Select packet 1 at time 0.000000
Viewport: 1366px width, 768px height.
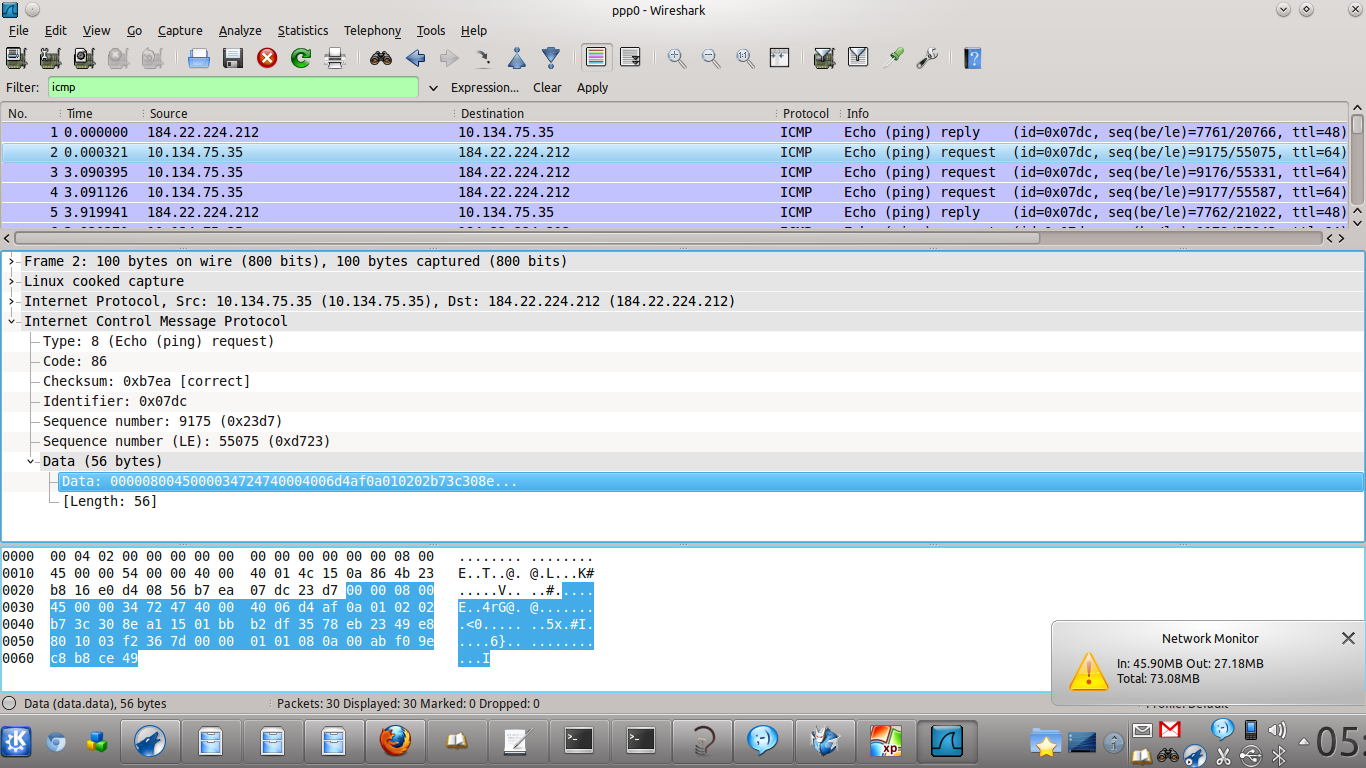[x=675, y=132]
